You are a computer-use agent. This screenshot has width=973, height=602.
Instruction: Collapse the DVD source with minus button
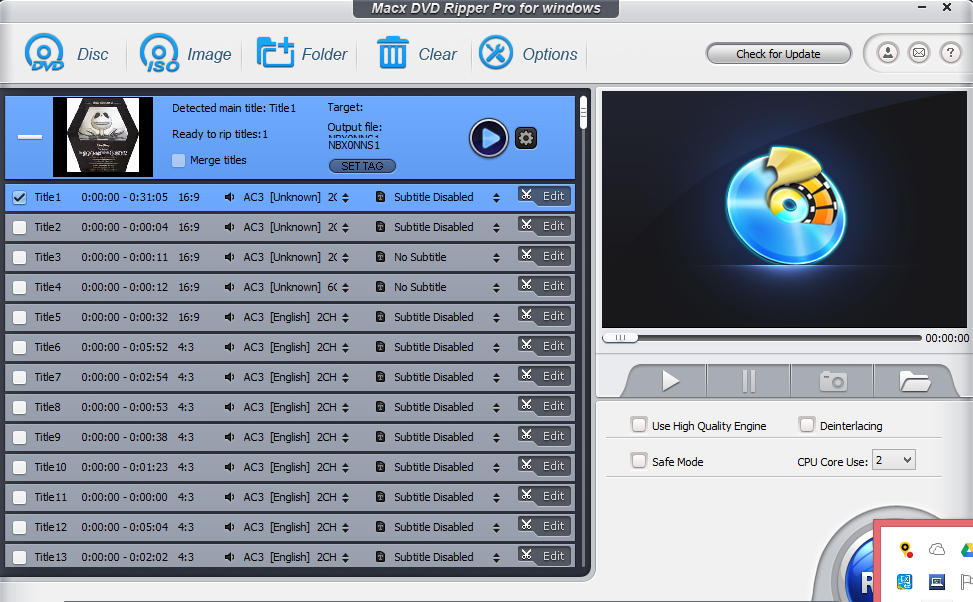(30, 137)
